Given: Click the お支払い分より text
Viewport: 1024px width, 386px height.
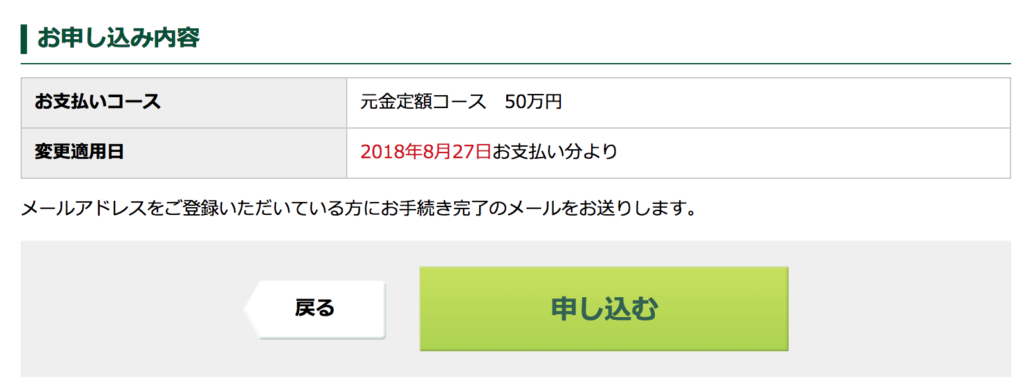Looking at the screenshot, I should (554, 152).
